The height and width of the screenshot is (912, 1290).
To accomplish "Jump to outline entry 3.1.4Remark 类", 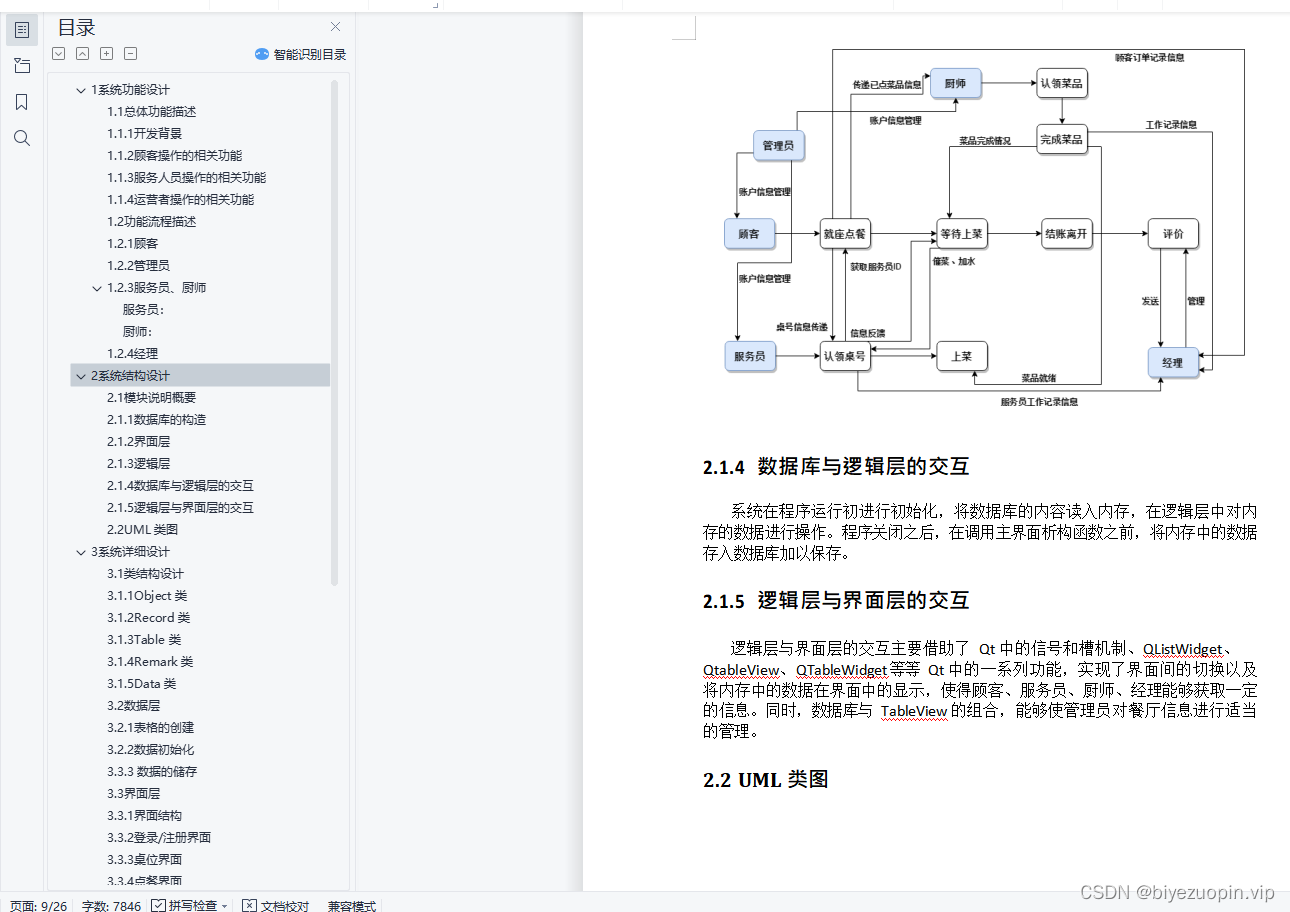I will (x=150, y=661).
